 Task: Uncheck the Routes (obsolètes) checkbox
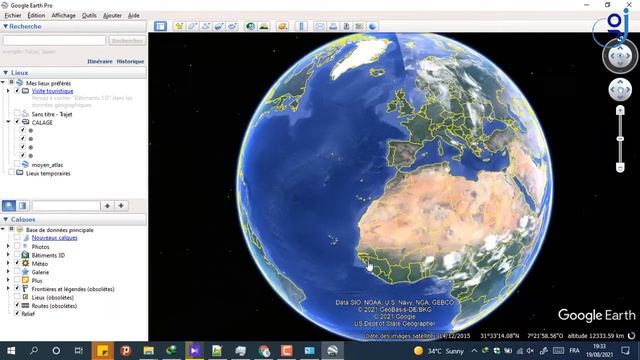(17, 305)
